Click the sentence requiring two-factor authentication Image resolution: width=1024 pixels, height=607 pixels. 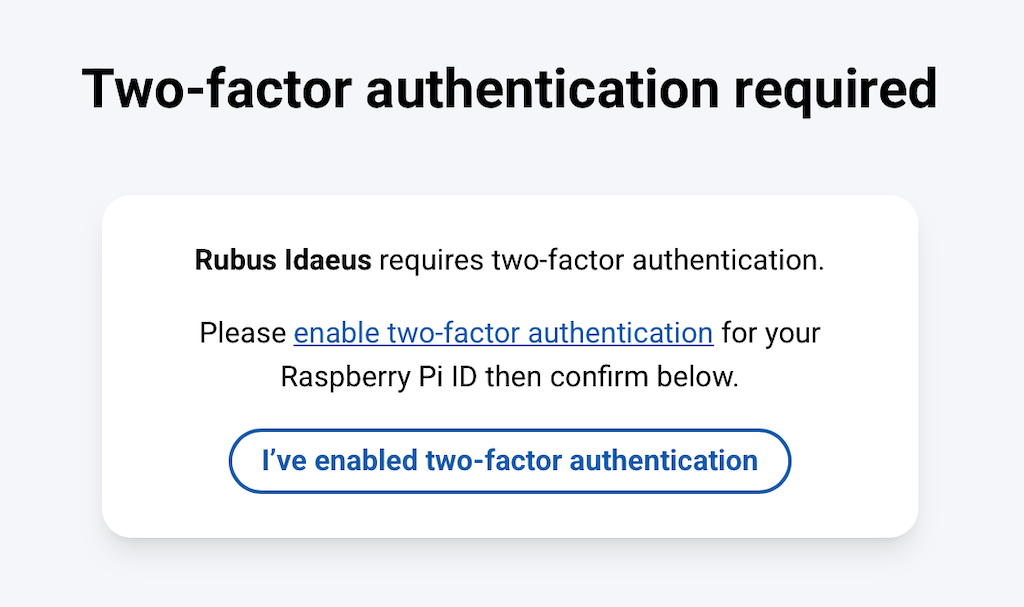tap(510, 260)
